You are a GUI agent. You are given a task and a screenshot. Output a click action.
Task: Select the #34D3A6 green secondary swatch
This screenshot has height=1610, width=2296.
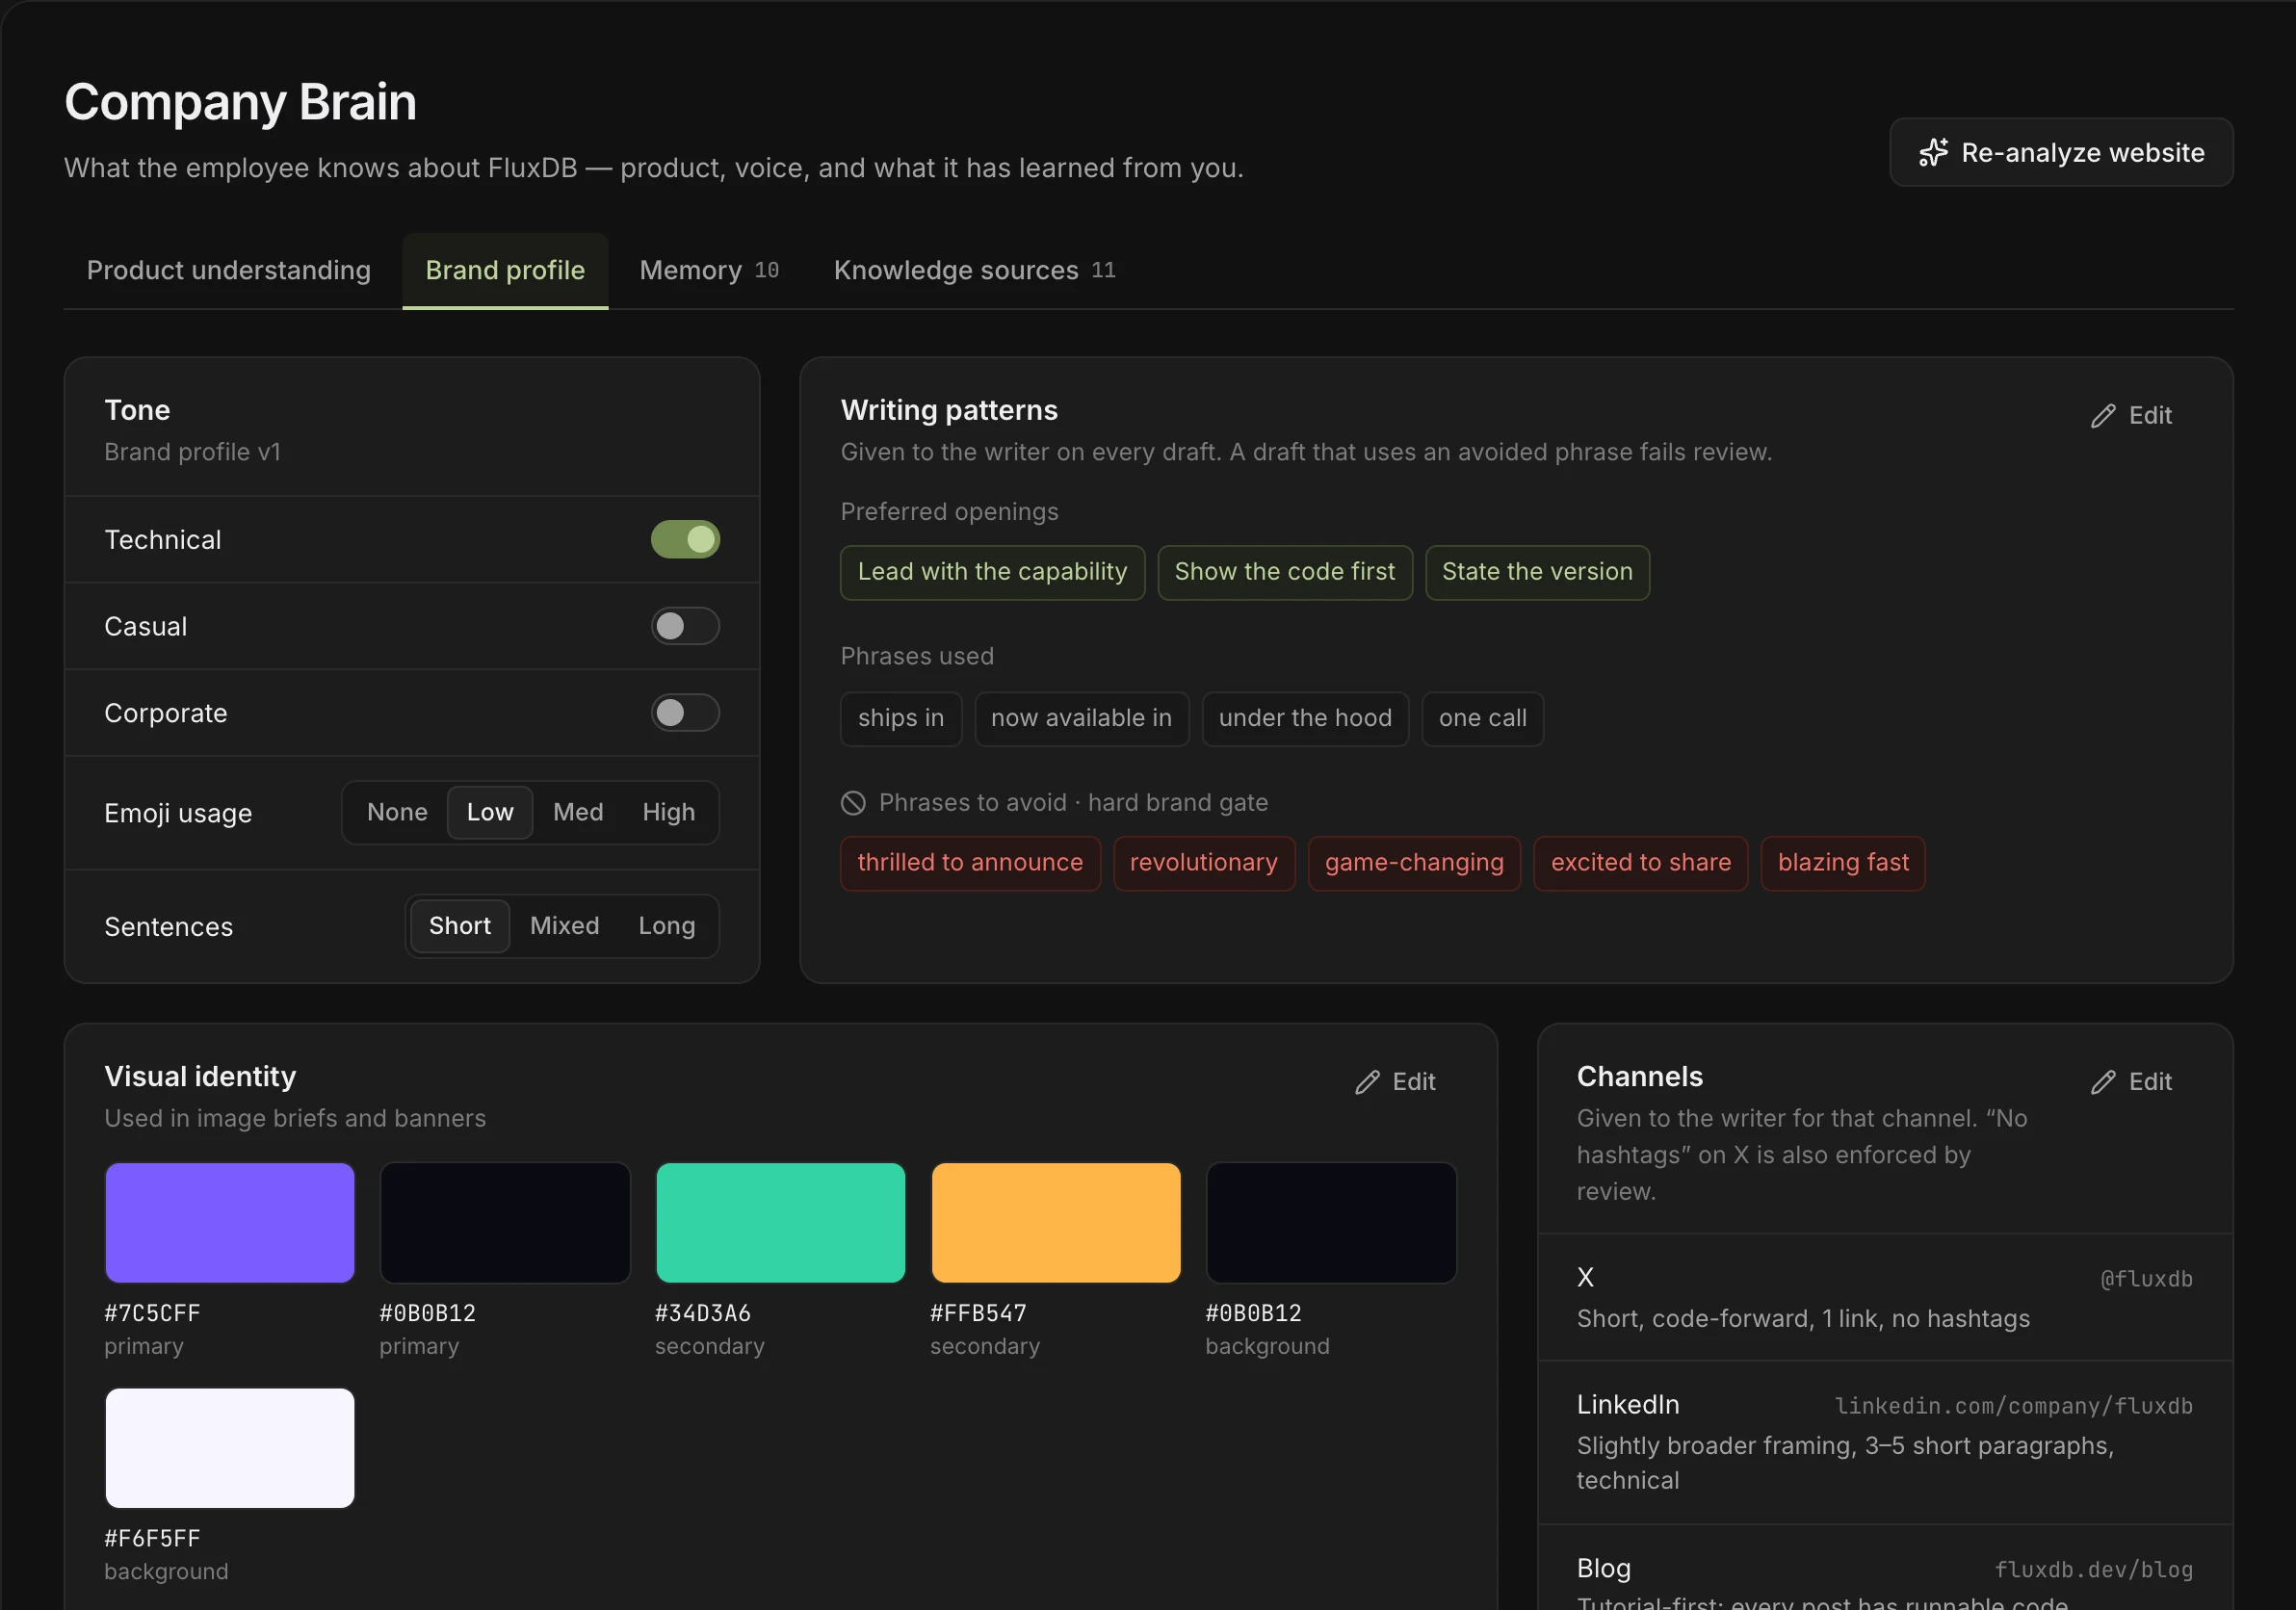780,1222
